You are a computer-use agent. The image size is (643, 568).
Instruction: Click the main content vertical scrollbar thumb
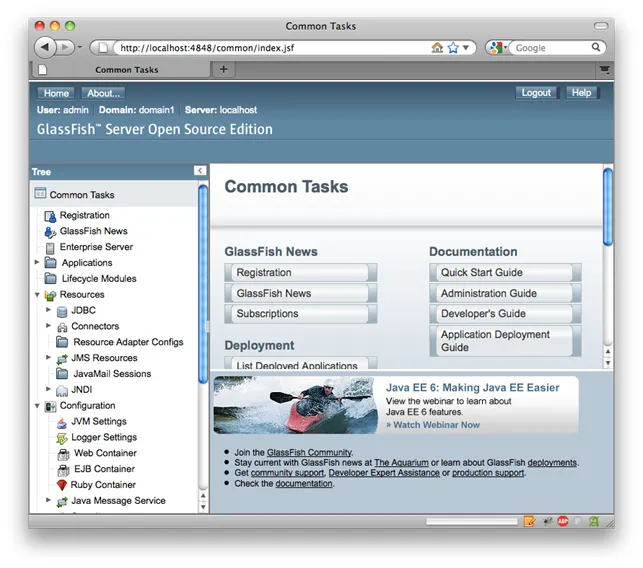click(608, 207)
